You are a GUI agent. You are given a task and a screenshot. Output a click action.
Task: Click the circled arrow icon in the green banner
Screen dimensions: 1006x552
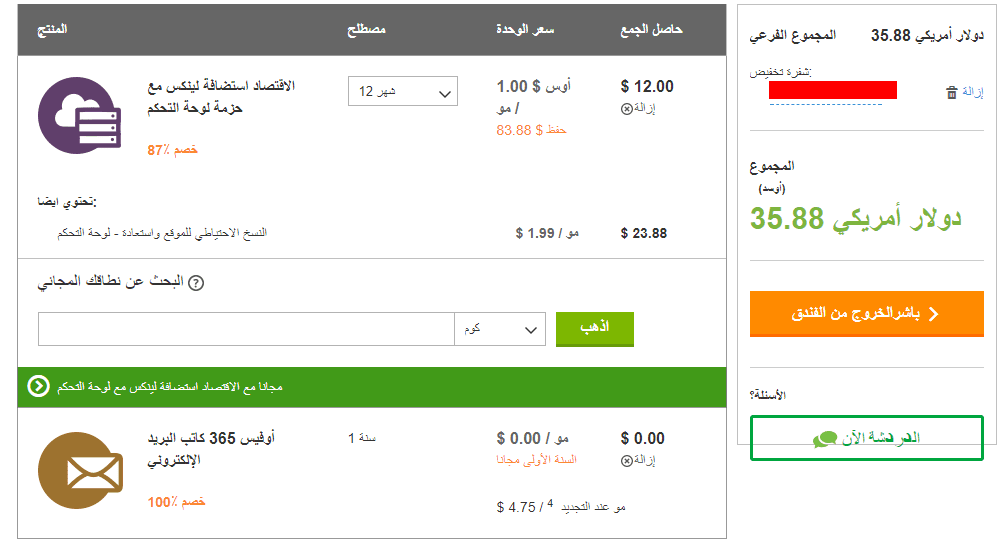click(38, 386)
